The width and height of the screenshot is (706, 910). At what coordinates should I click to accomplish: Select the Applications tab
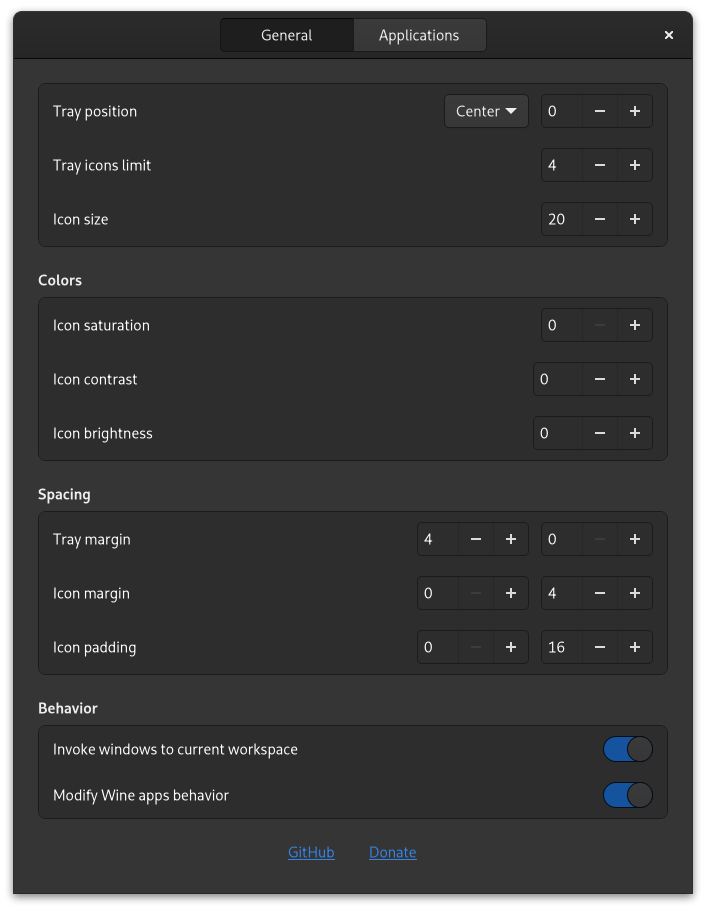(419, 35)
